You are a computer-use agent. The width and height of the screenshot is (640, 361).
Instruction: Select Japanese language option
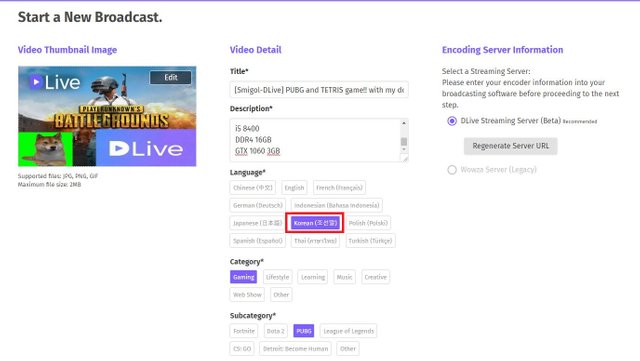pyautogui.click(x=257, y=223)
